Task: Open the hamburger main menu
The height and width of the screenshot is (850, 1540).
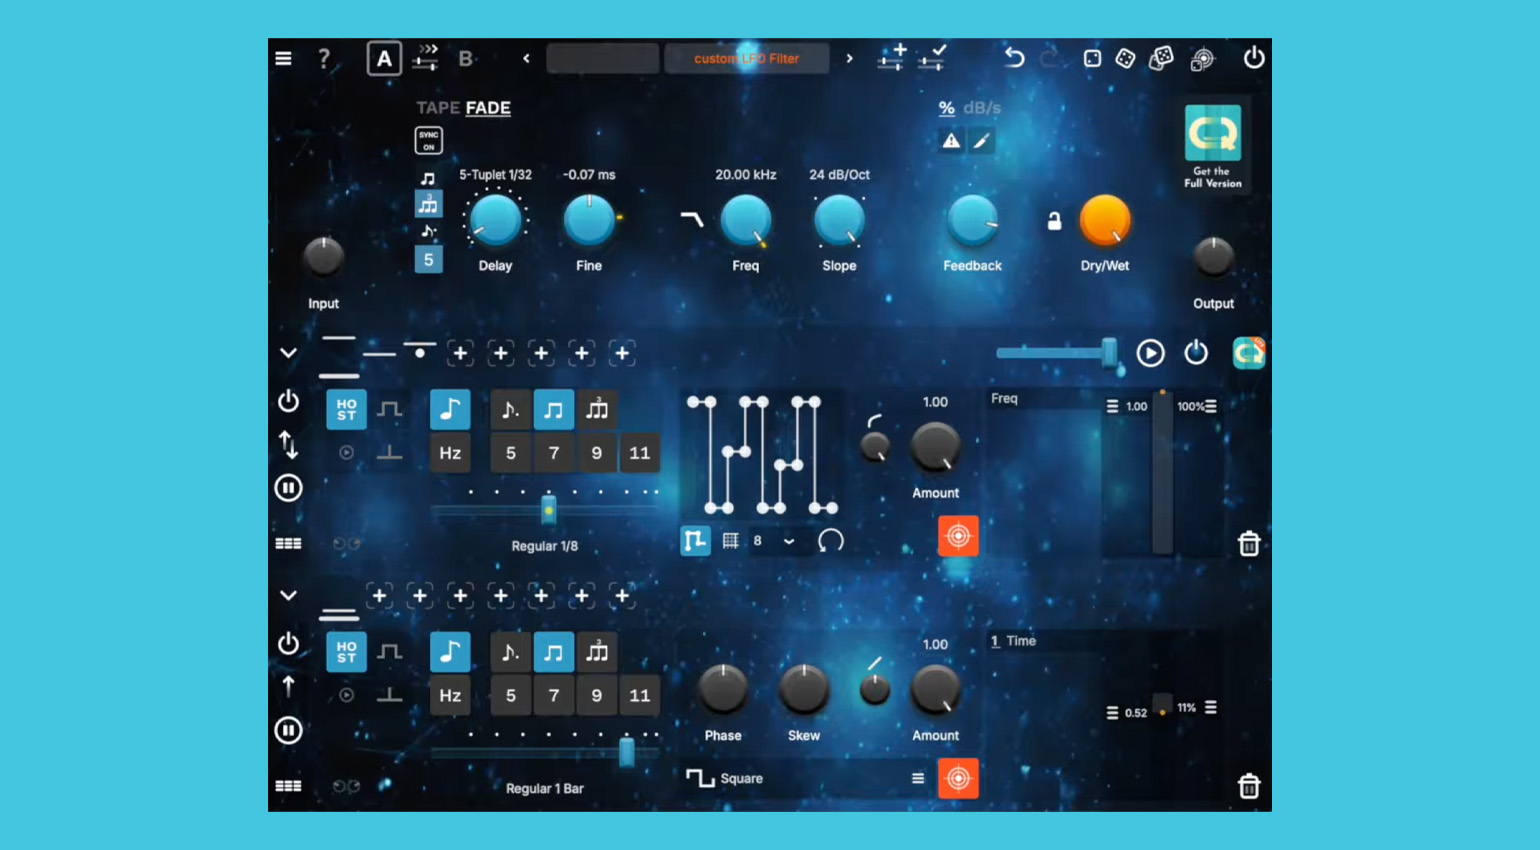Action: 284,59
